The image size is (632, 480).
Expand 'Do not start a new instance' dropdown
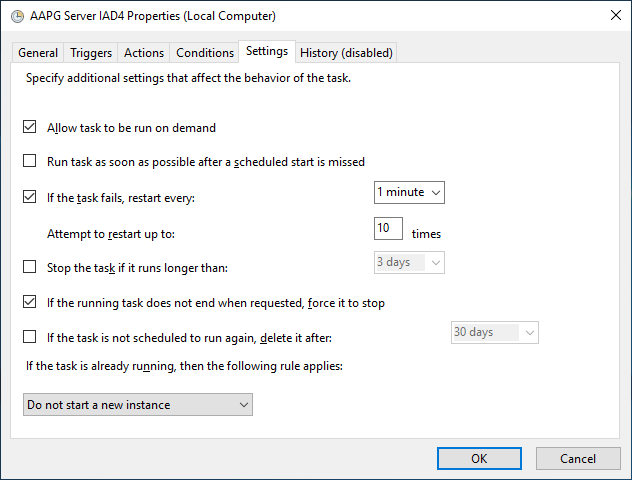pyautogui.click(x=138, y=405)
